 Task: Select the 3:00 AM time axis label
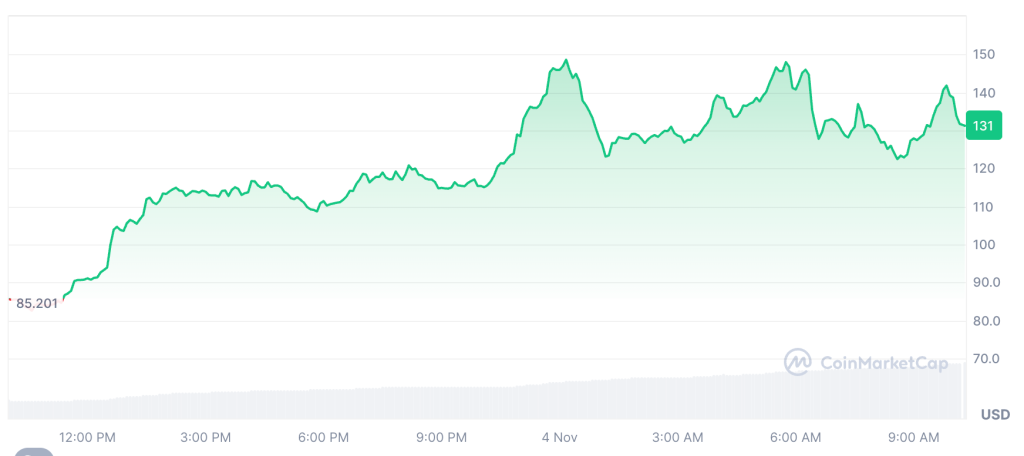(x=678, y=438)
